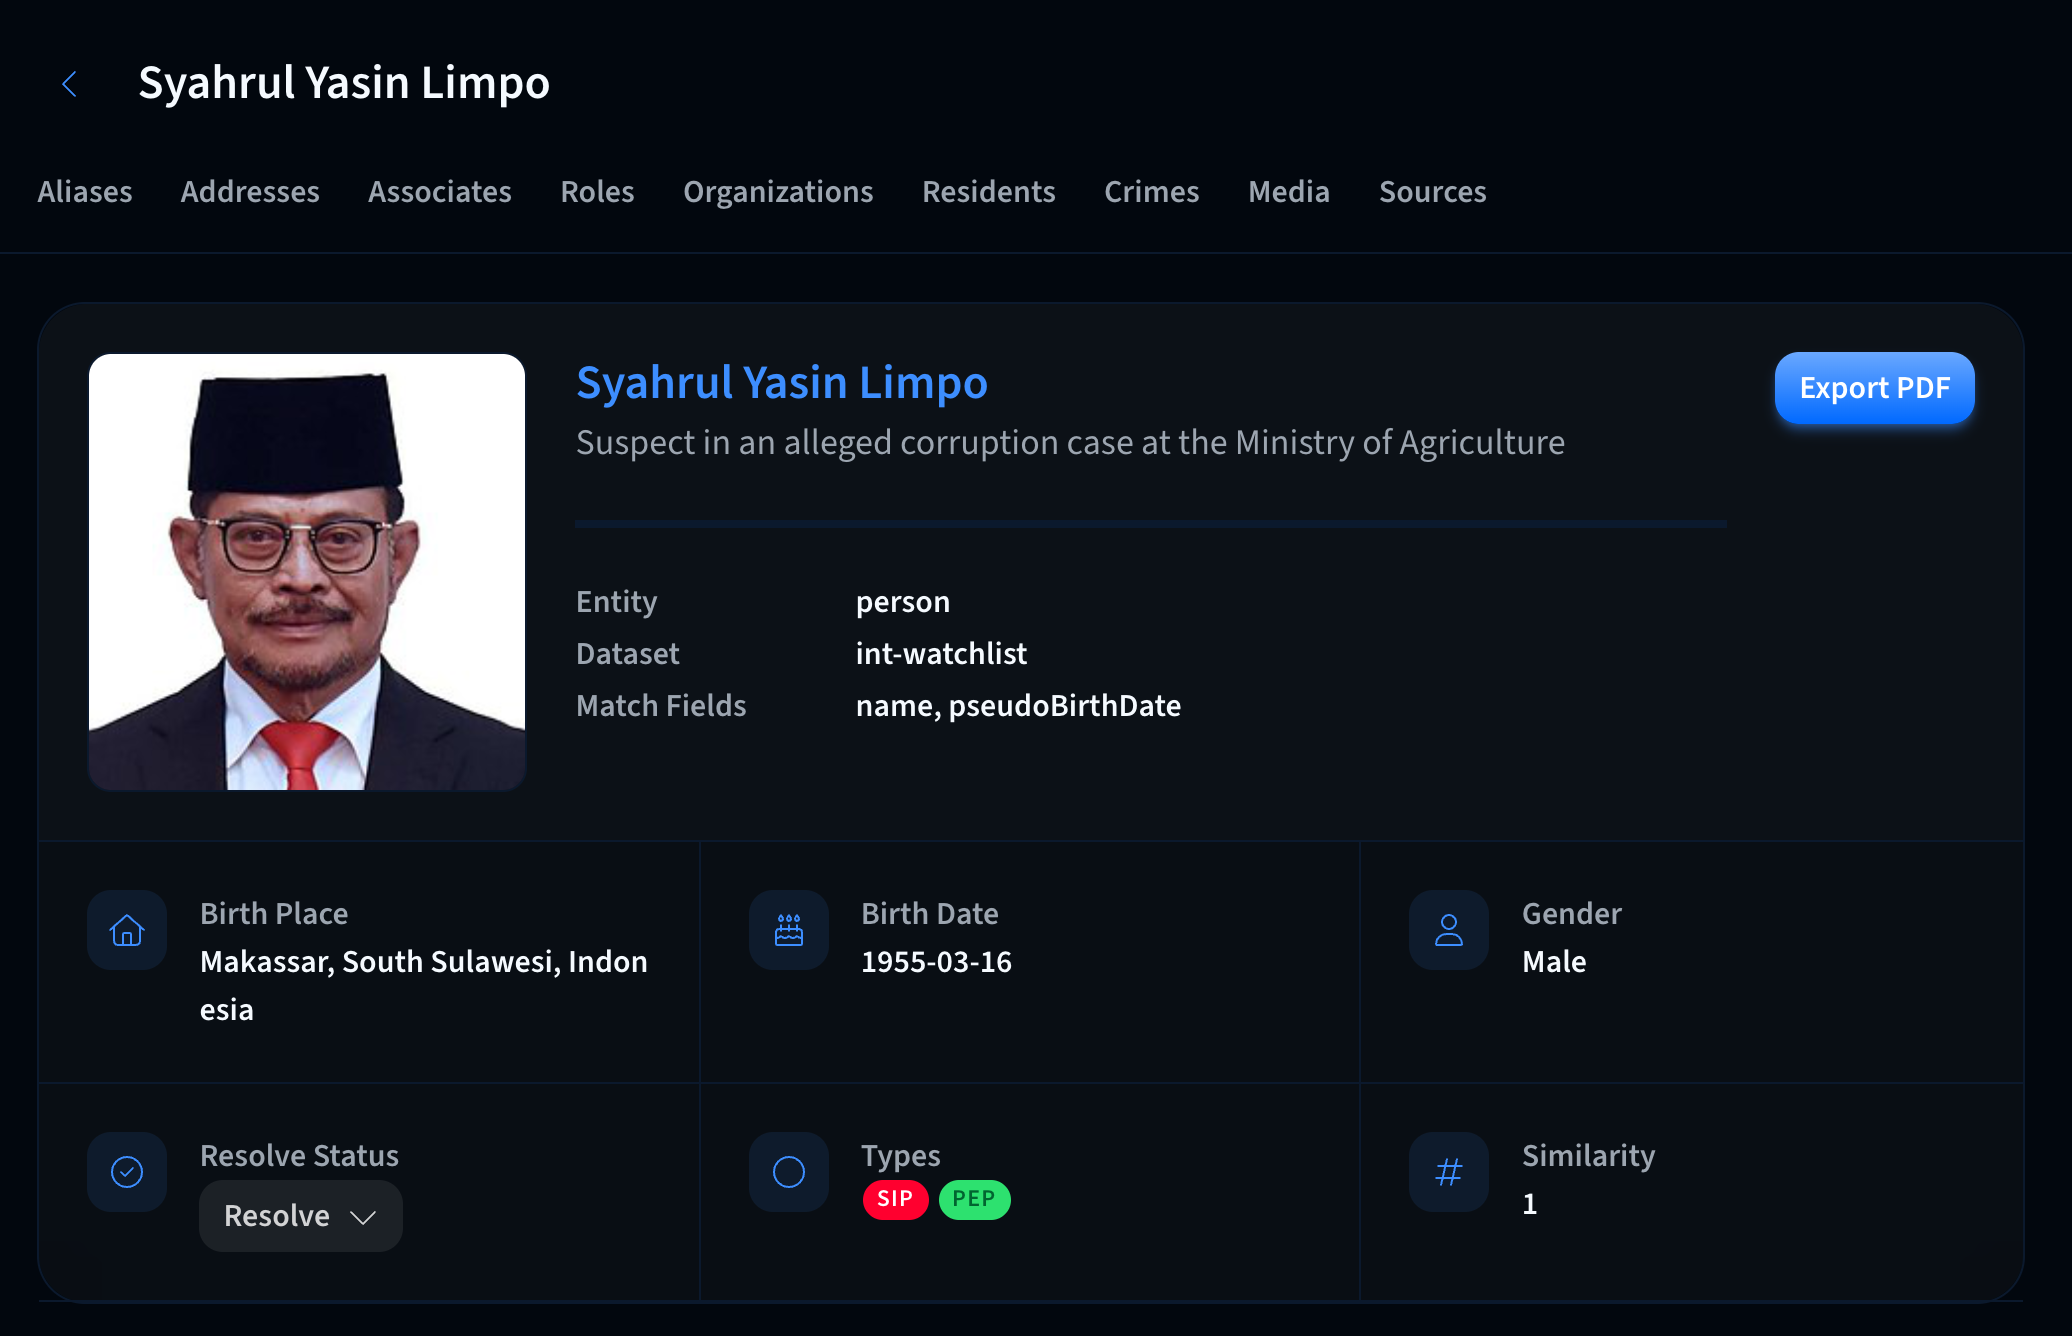Click the Resolve Status checkmark icon
The height and width of the screenshot is (1336, 2072).
coord(127,1172)
